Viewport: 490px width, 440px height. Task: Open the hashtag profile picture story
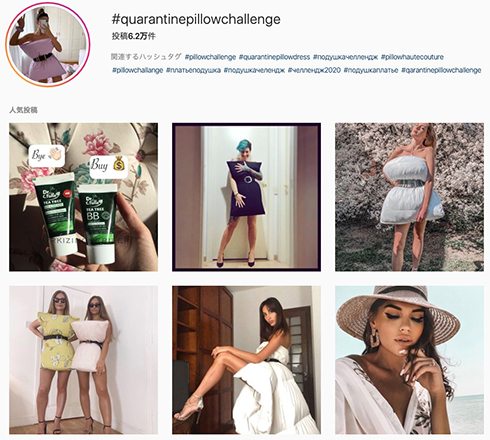[48, 45]
